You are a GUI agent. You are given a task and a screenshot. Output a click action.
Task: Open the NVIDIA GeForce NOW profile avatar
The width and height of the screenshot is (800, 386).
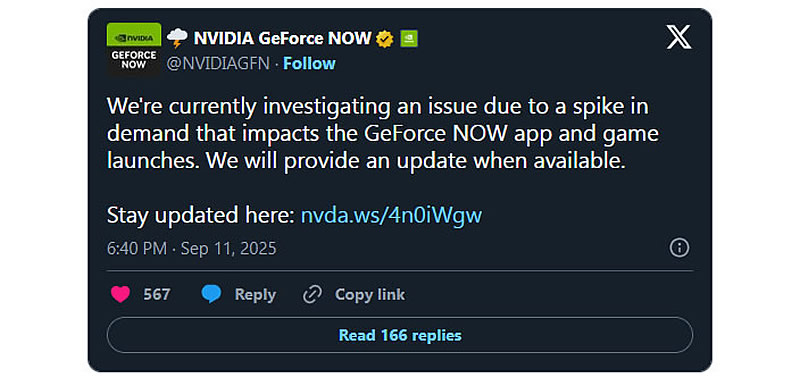coord(134,49)
